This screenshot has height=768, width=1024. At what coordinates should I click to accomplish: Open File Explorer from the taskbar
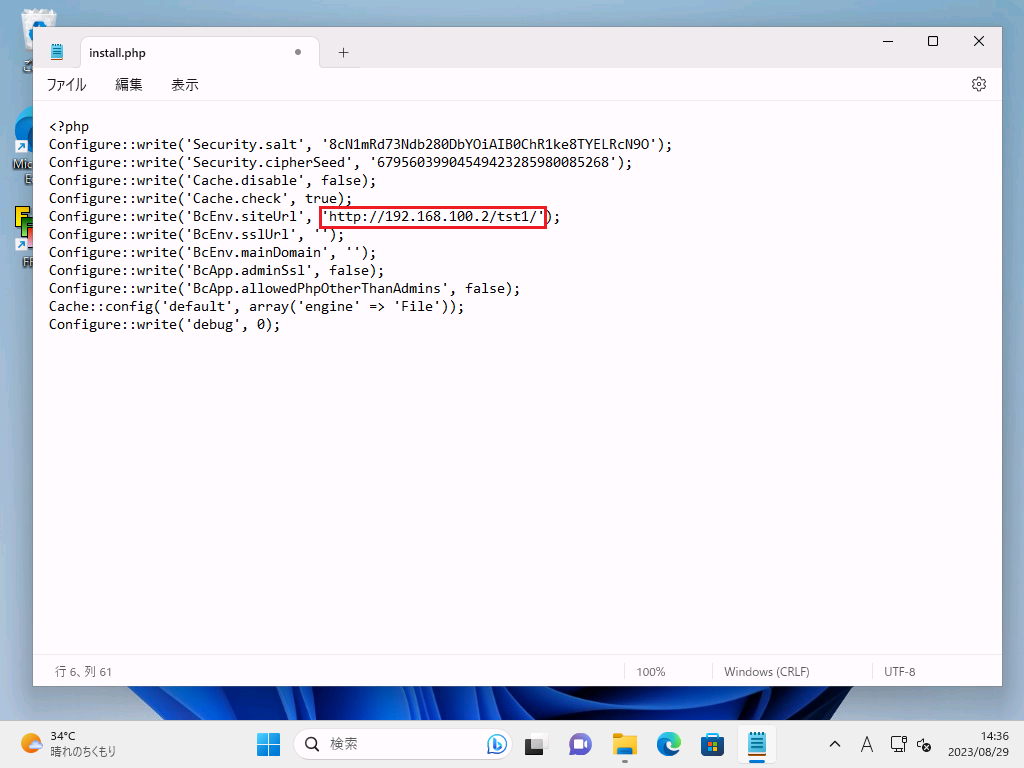click(625, 744)
